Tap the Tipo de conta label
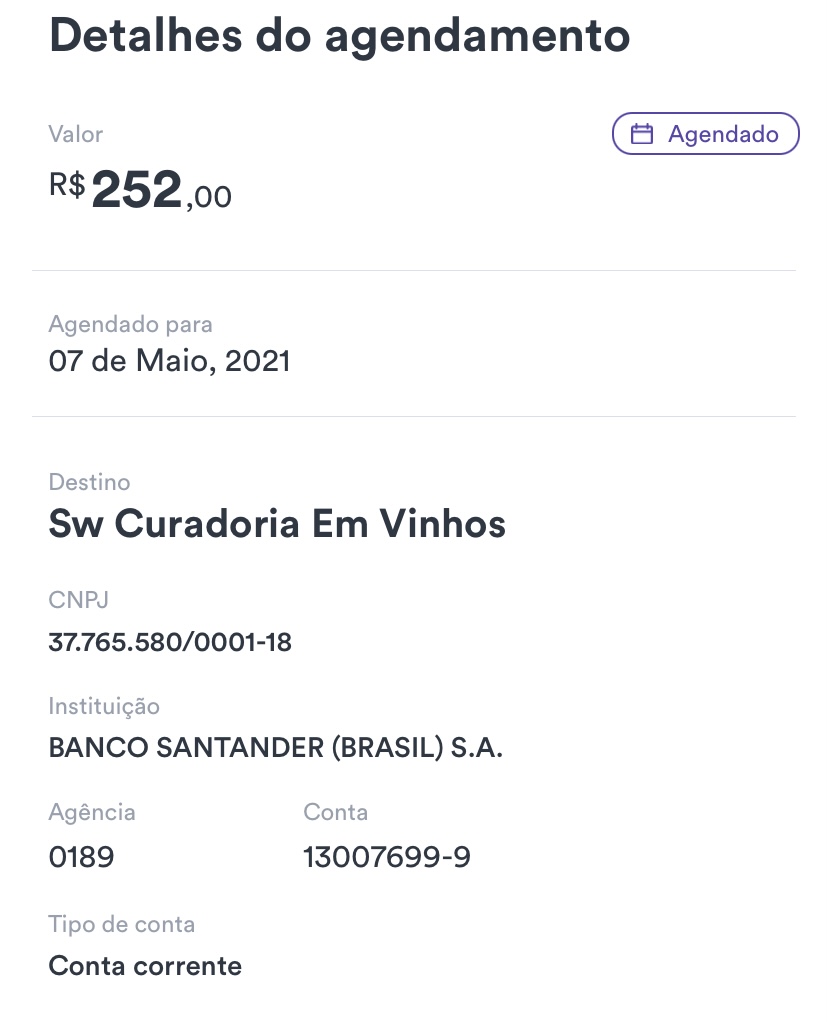The width and height of the screenshot is (827, 1022). click(121, 924)
